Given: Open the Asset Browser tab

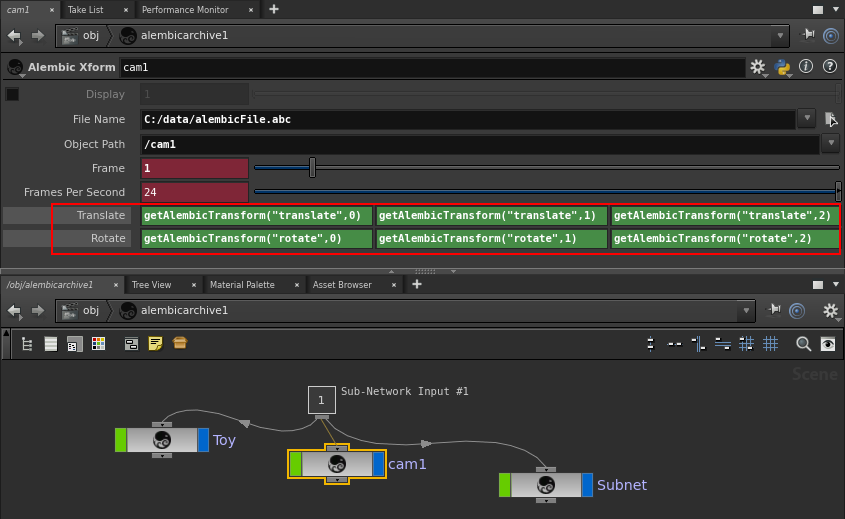Looking at the screenshot, I should click(x=342, y=285).
